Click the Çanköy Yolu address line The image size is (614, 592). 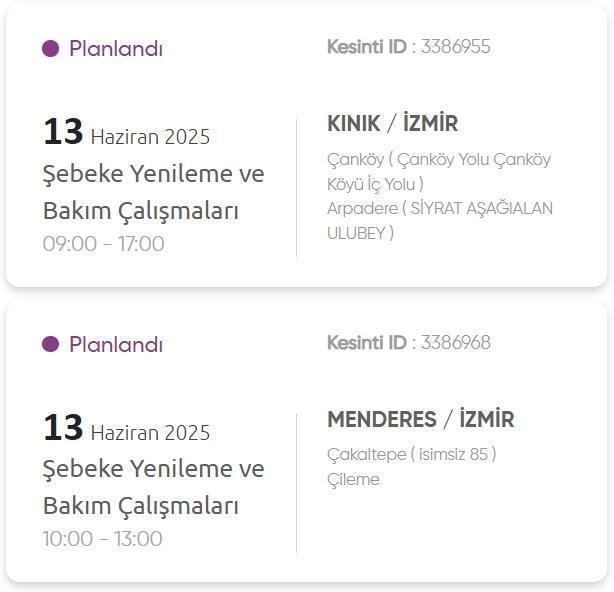coord(439,171)
